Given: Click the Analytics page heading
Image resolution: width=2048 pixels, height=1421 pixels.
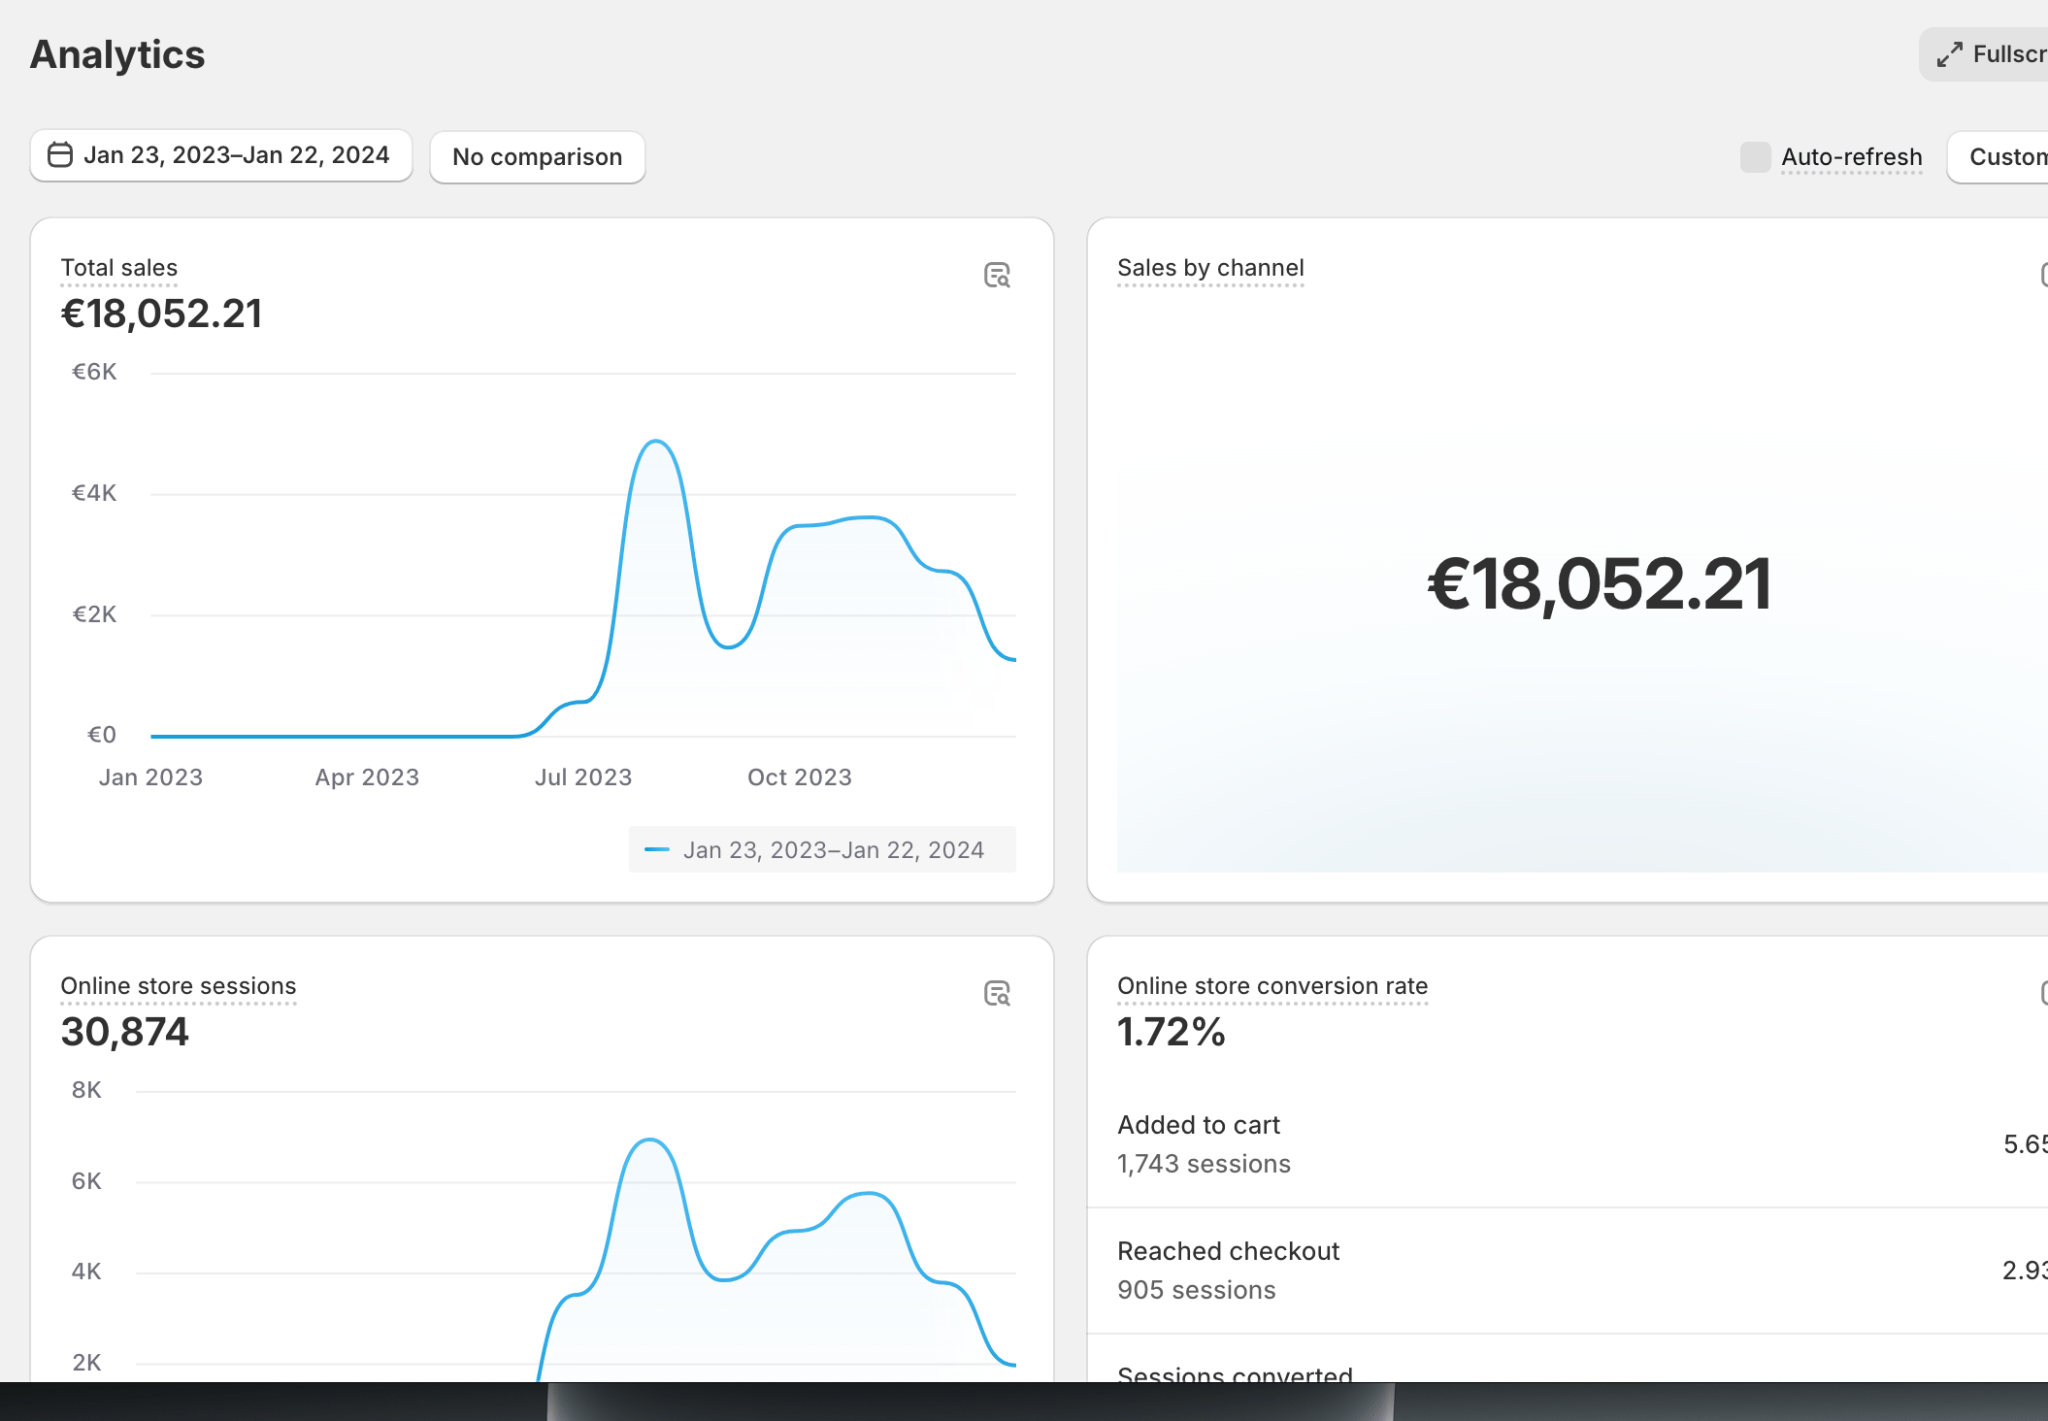Looking at the screenshot, I should (x=117, y=55).
